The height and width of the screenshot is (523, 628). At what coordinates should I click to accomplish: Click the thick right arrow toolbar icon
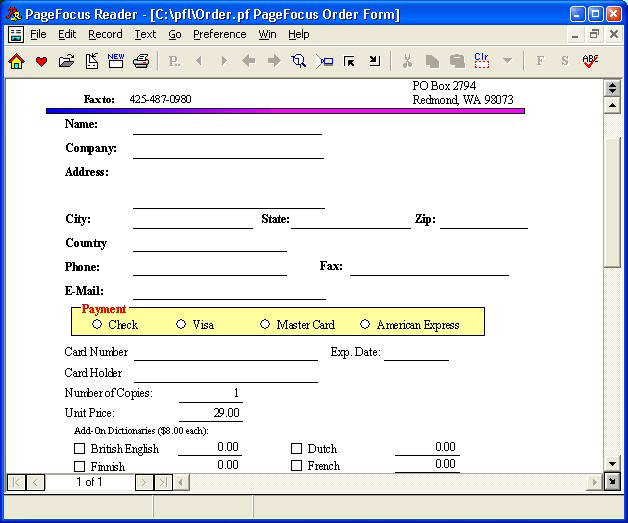[x=274, y=61]
